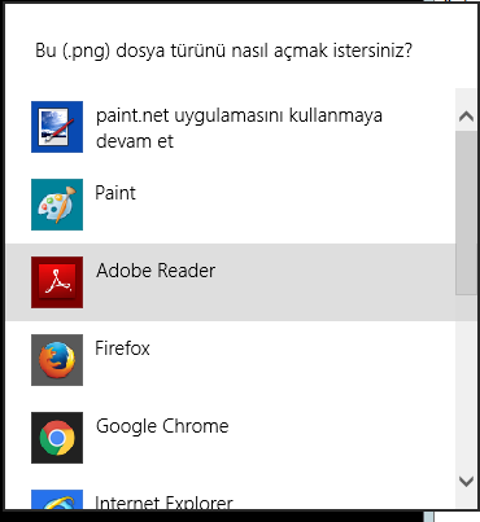Choose Paint label to open PNG
This screenshot has height=522, width=480.
(115, 193)
